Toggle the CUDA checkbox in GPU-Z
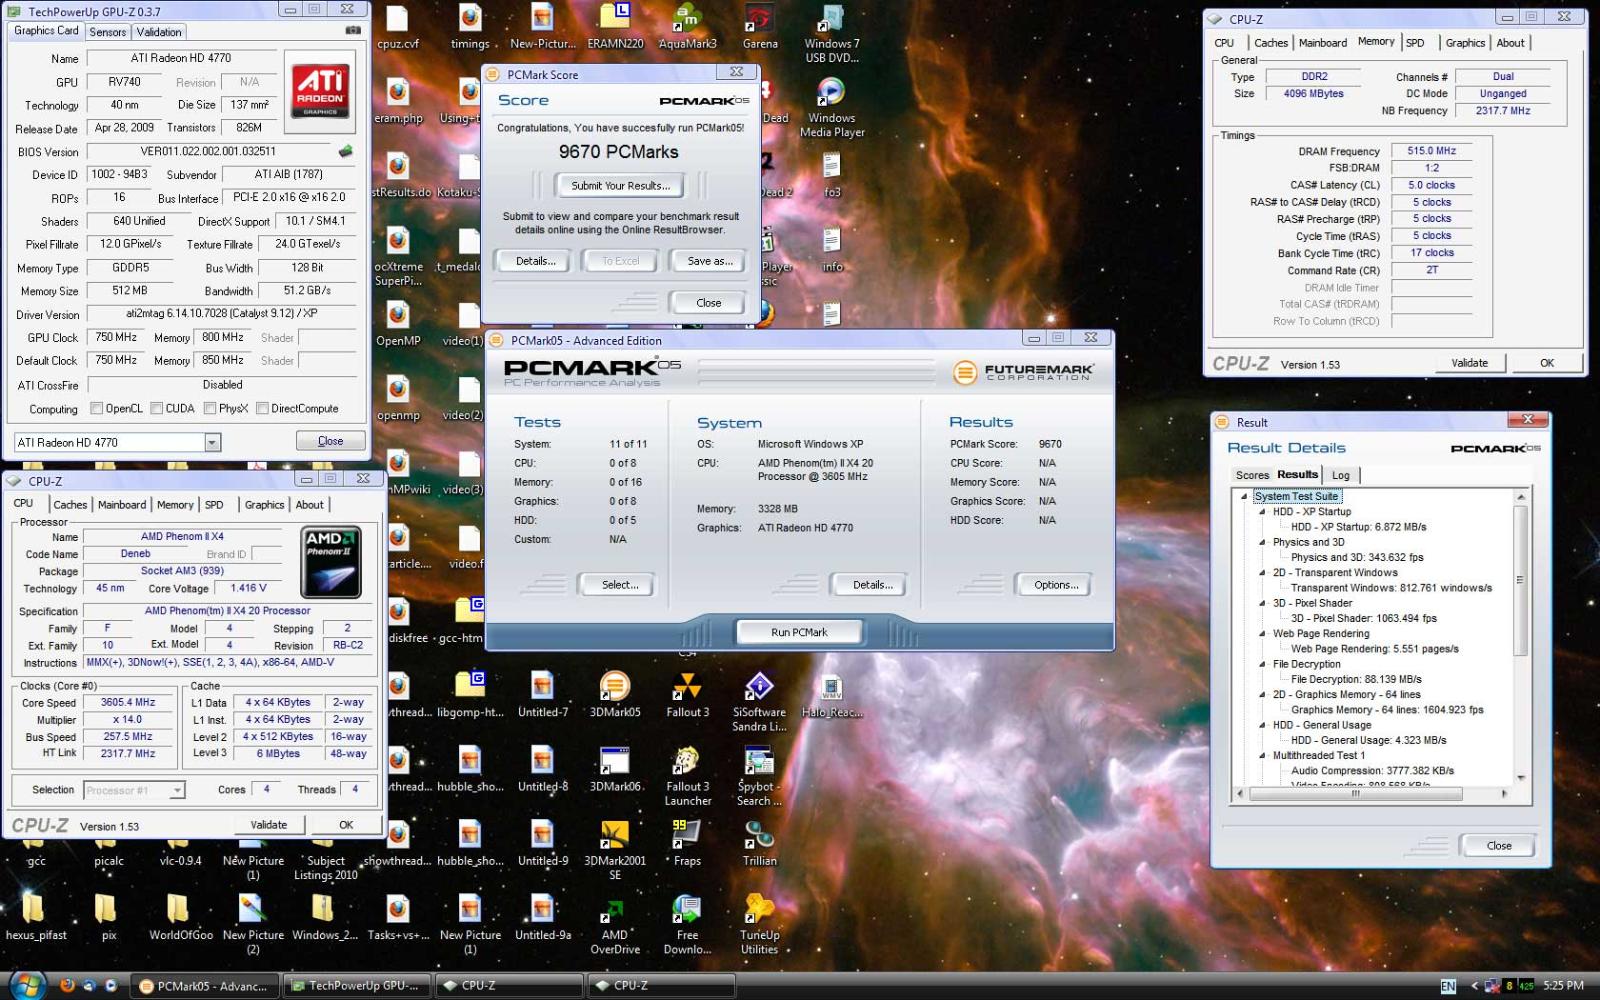Viewport: 1600px width, 1000px height. pos(156,408)
